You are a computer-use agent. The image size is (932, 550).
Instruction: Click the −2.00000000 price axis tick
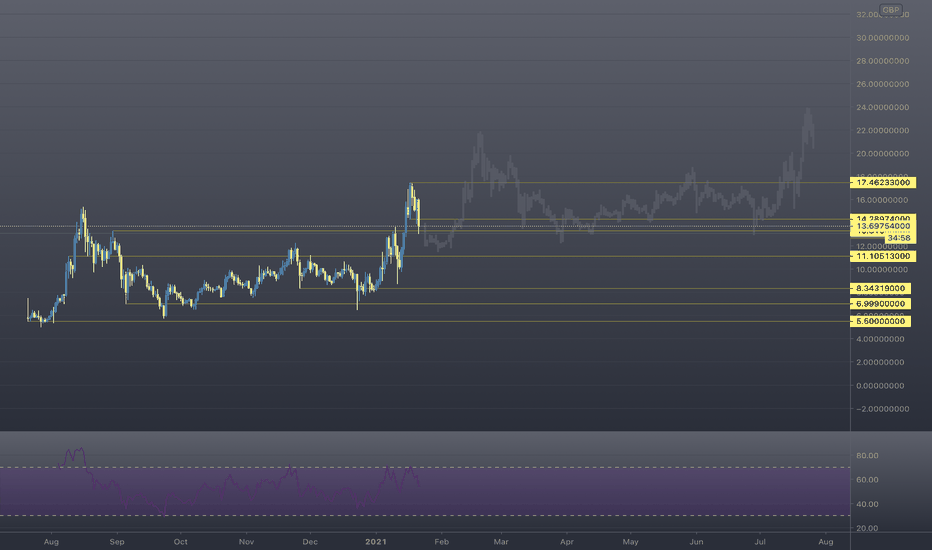tap(883, 408)
